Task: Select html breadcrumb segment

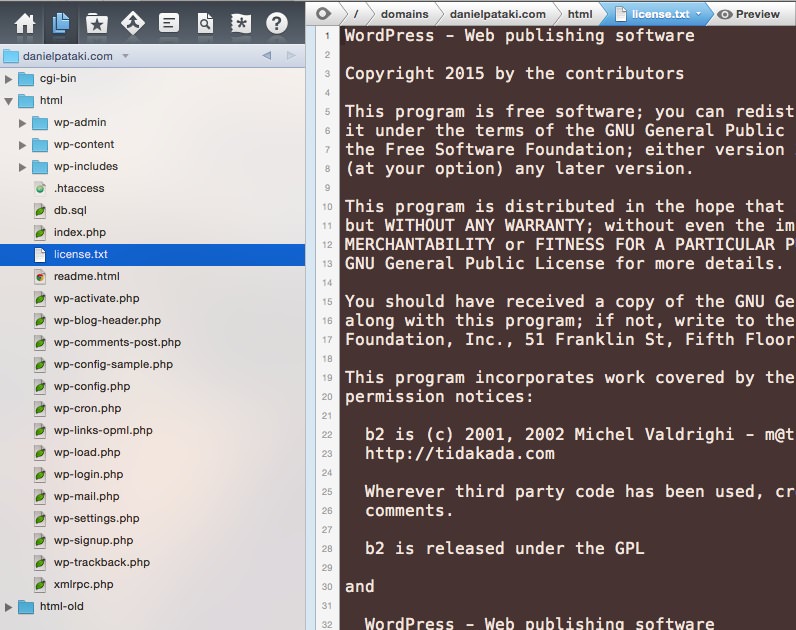Action: click(x=580, y=14)
